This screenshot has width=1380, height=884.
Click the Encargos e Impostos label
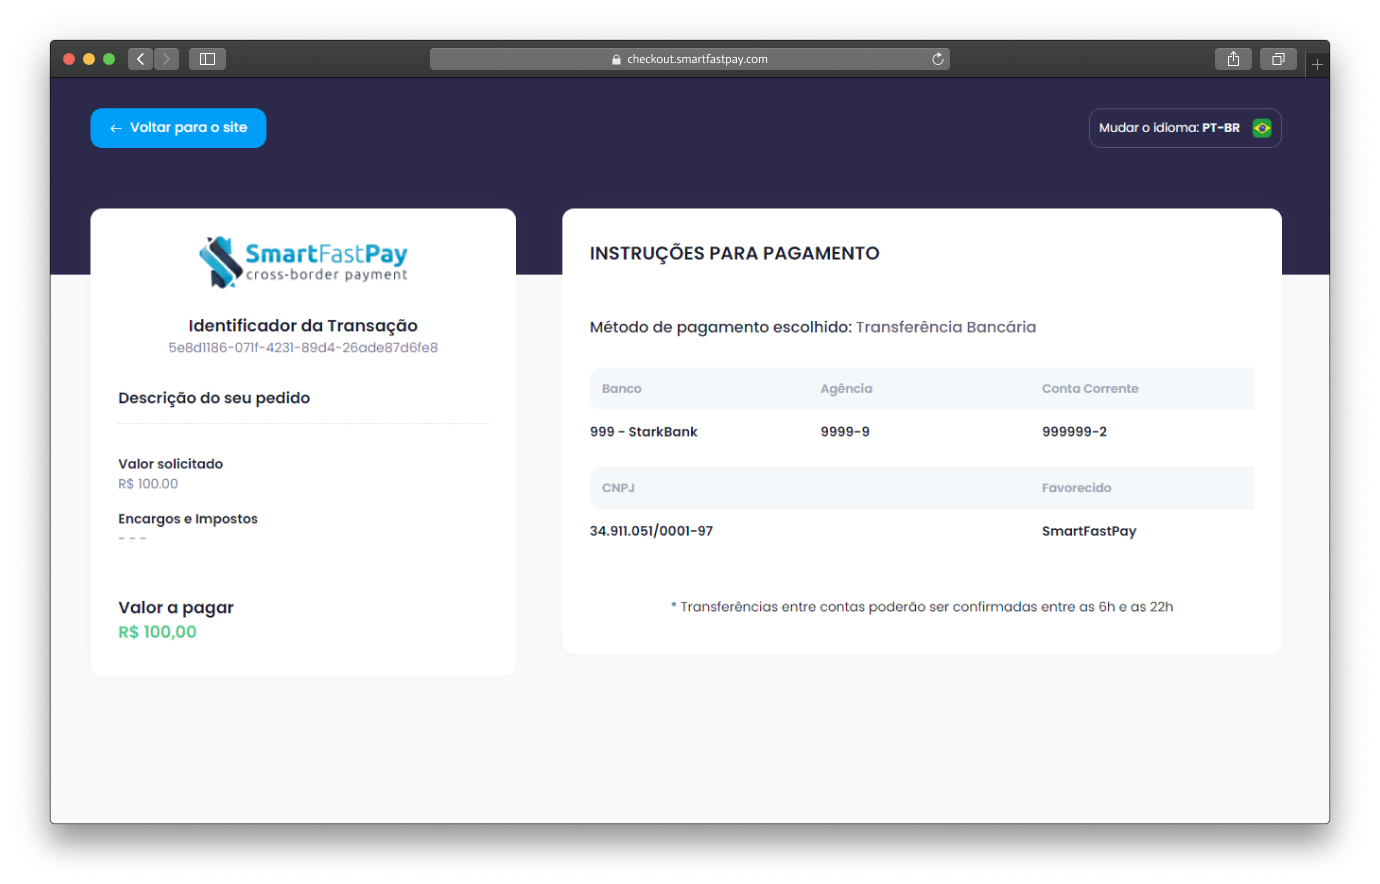pyautogui.click(x=188, y=519)
